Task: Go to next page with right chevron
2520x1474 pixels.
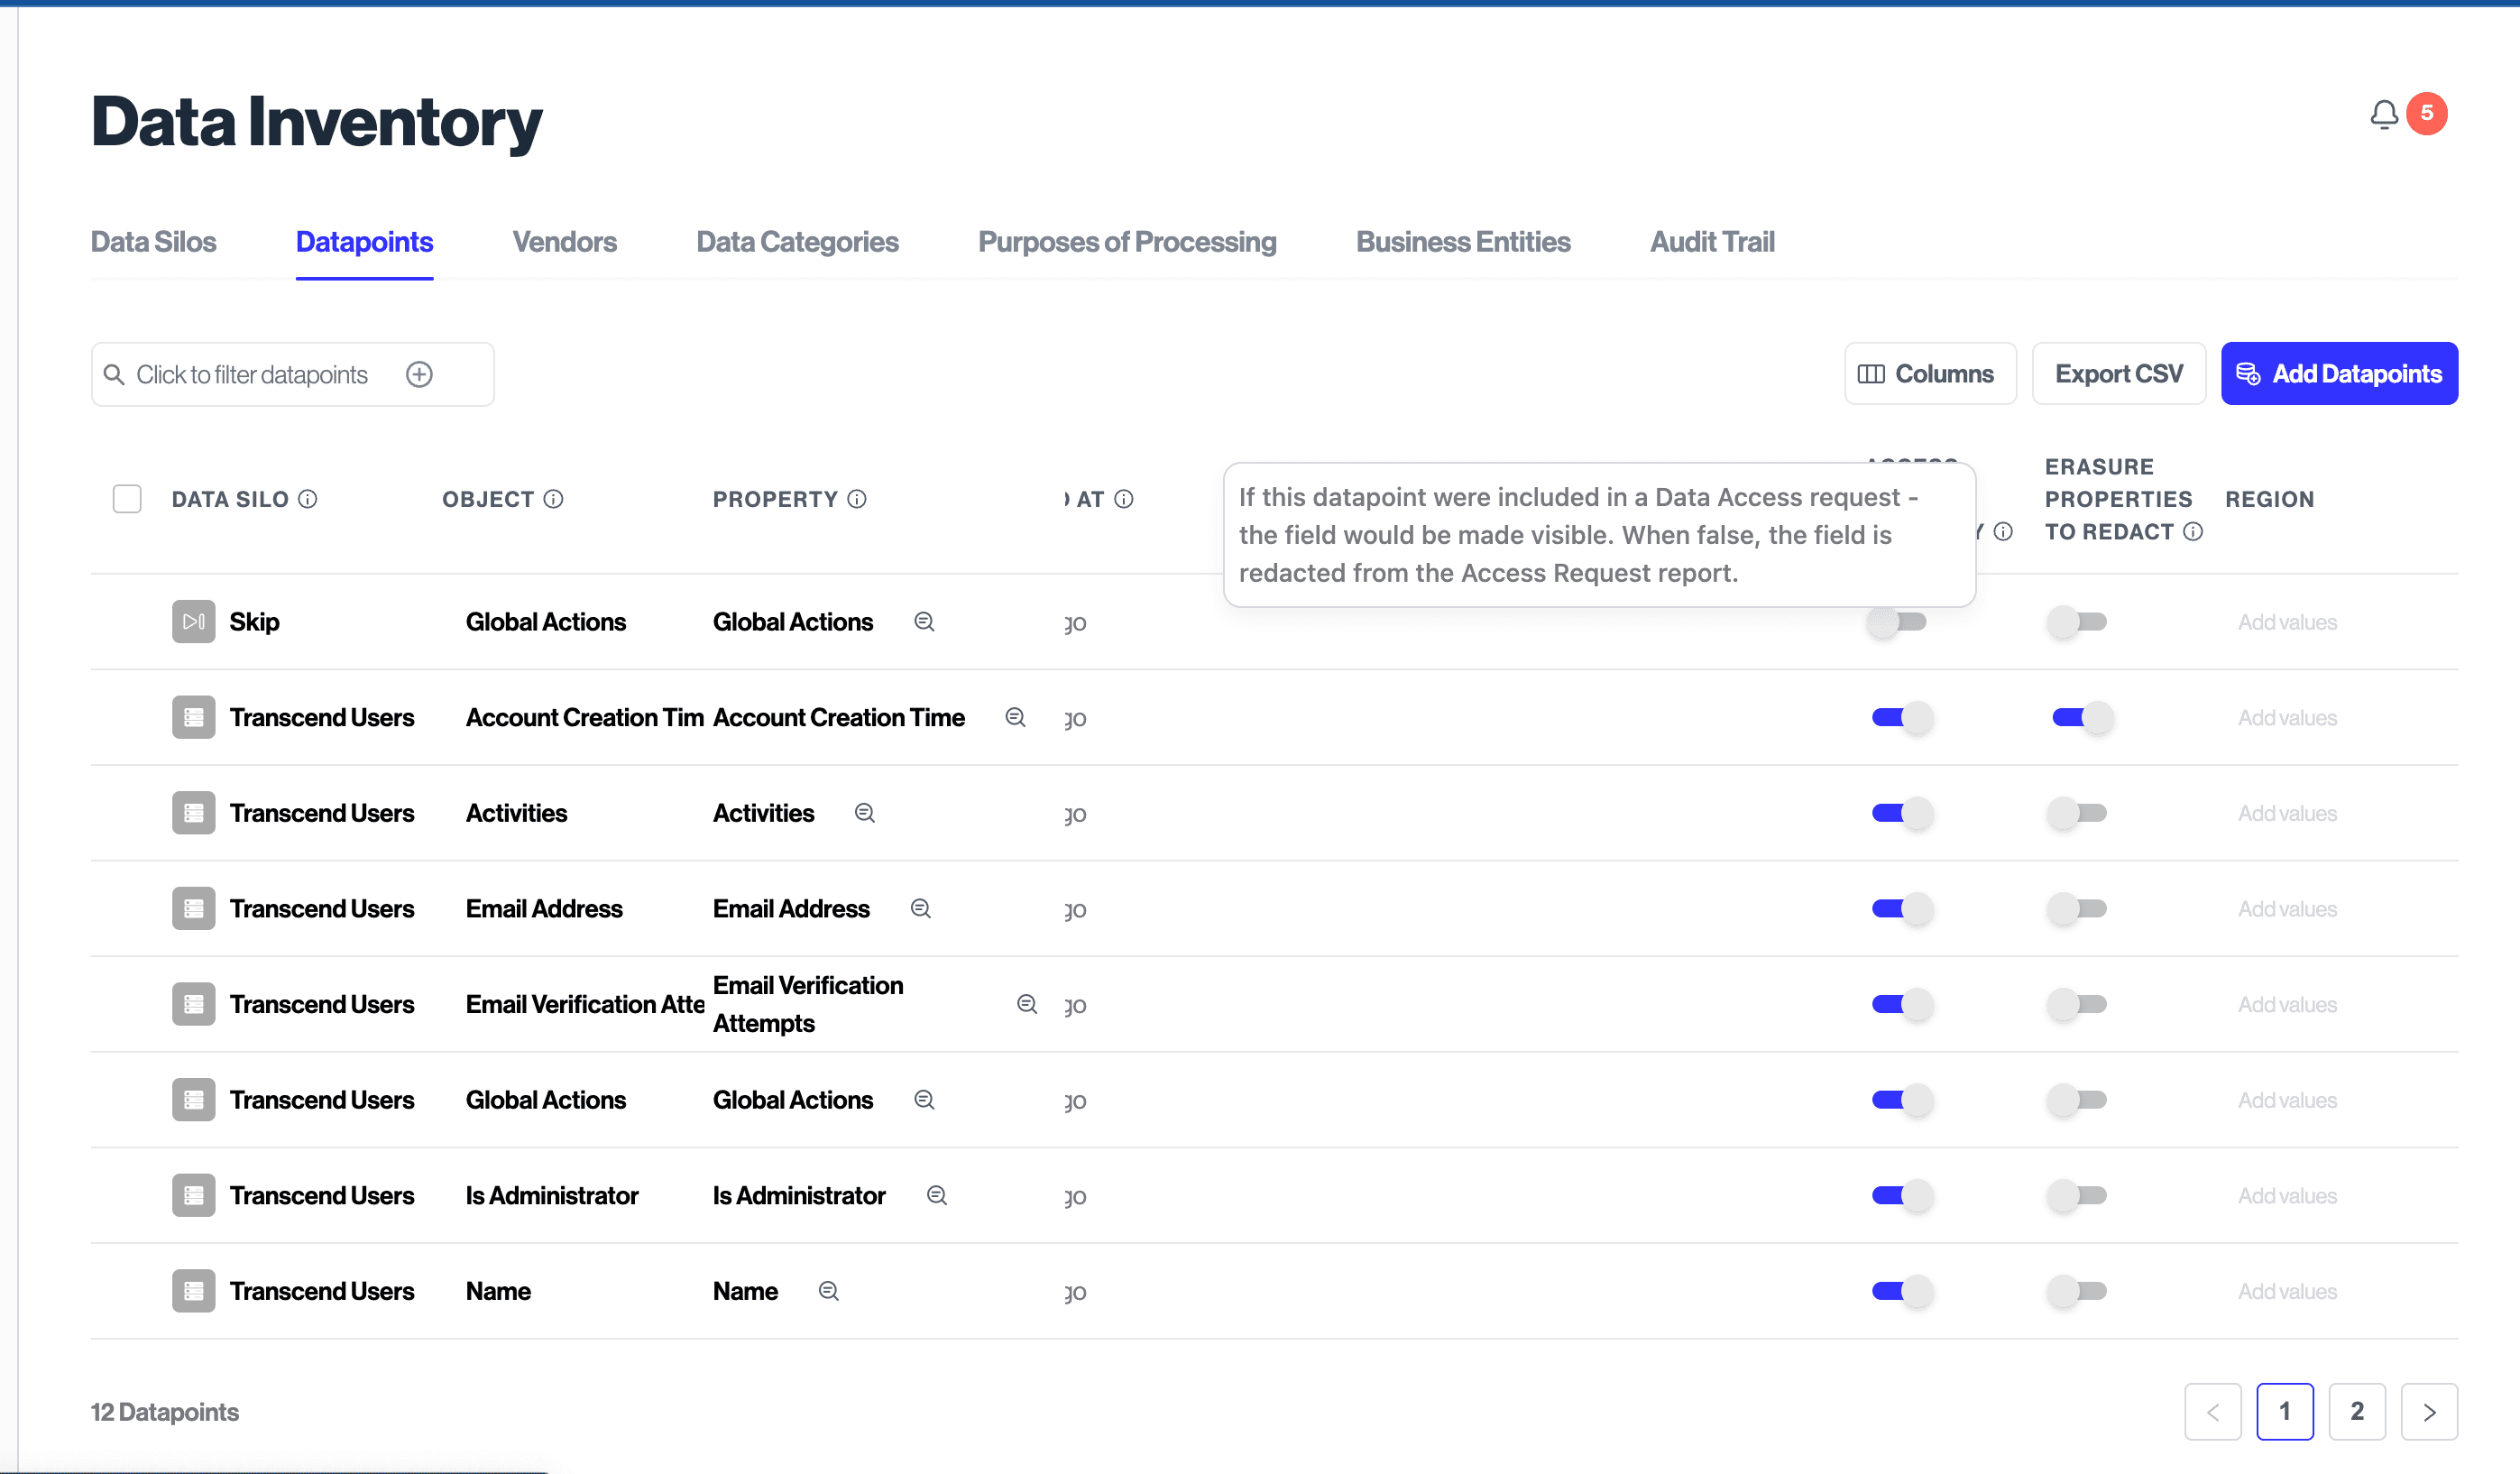Action: pyautogui.click(x=2429, y=1412)
